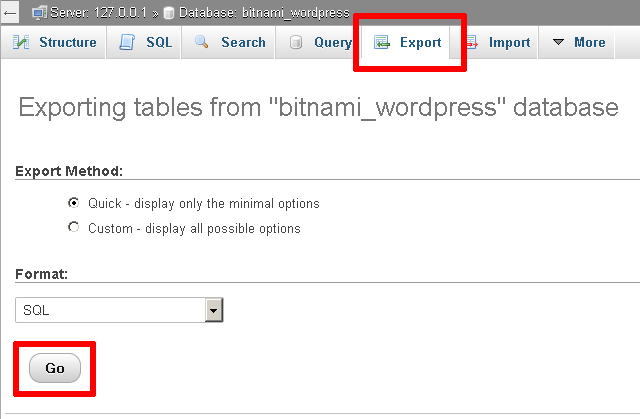The image size is (640, 419).
Task: Click the Import tab's icon
Action: pyautogui.click(x=470, y=43)
